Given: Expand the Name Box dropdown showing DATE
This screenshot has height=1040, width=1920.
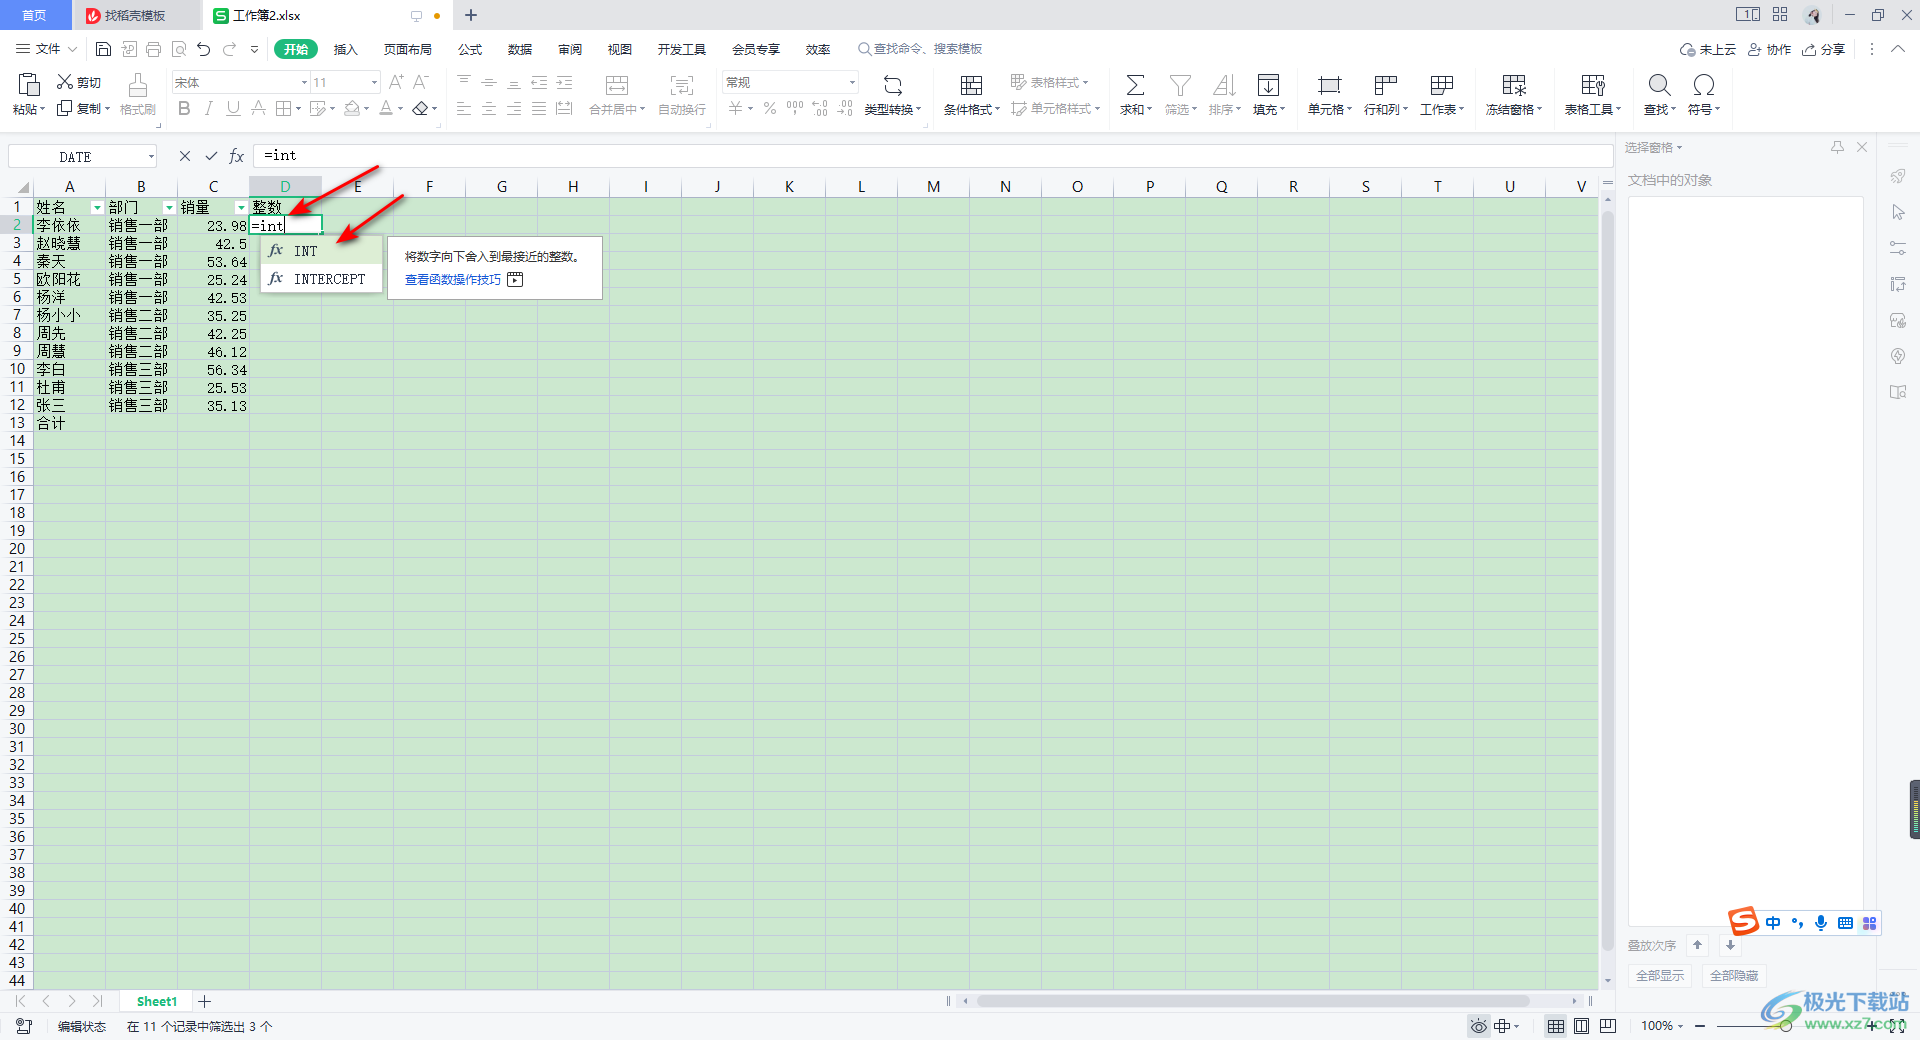Looking at the screenshot, I should [x=151, y=156].
